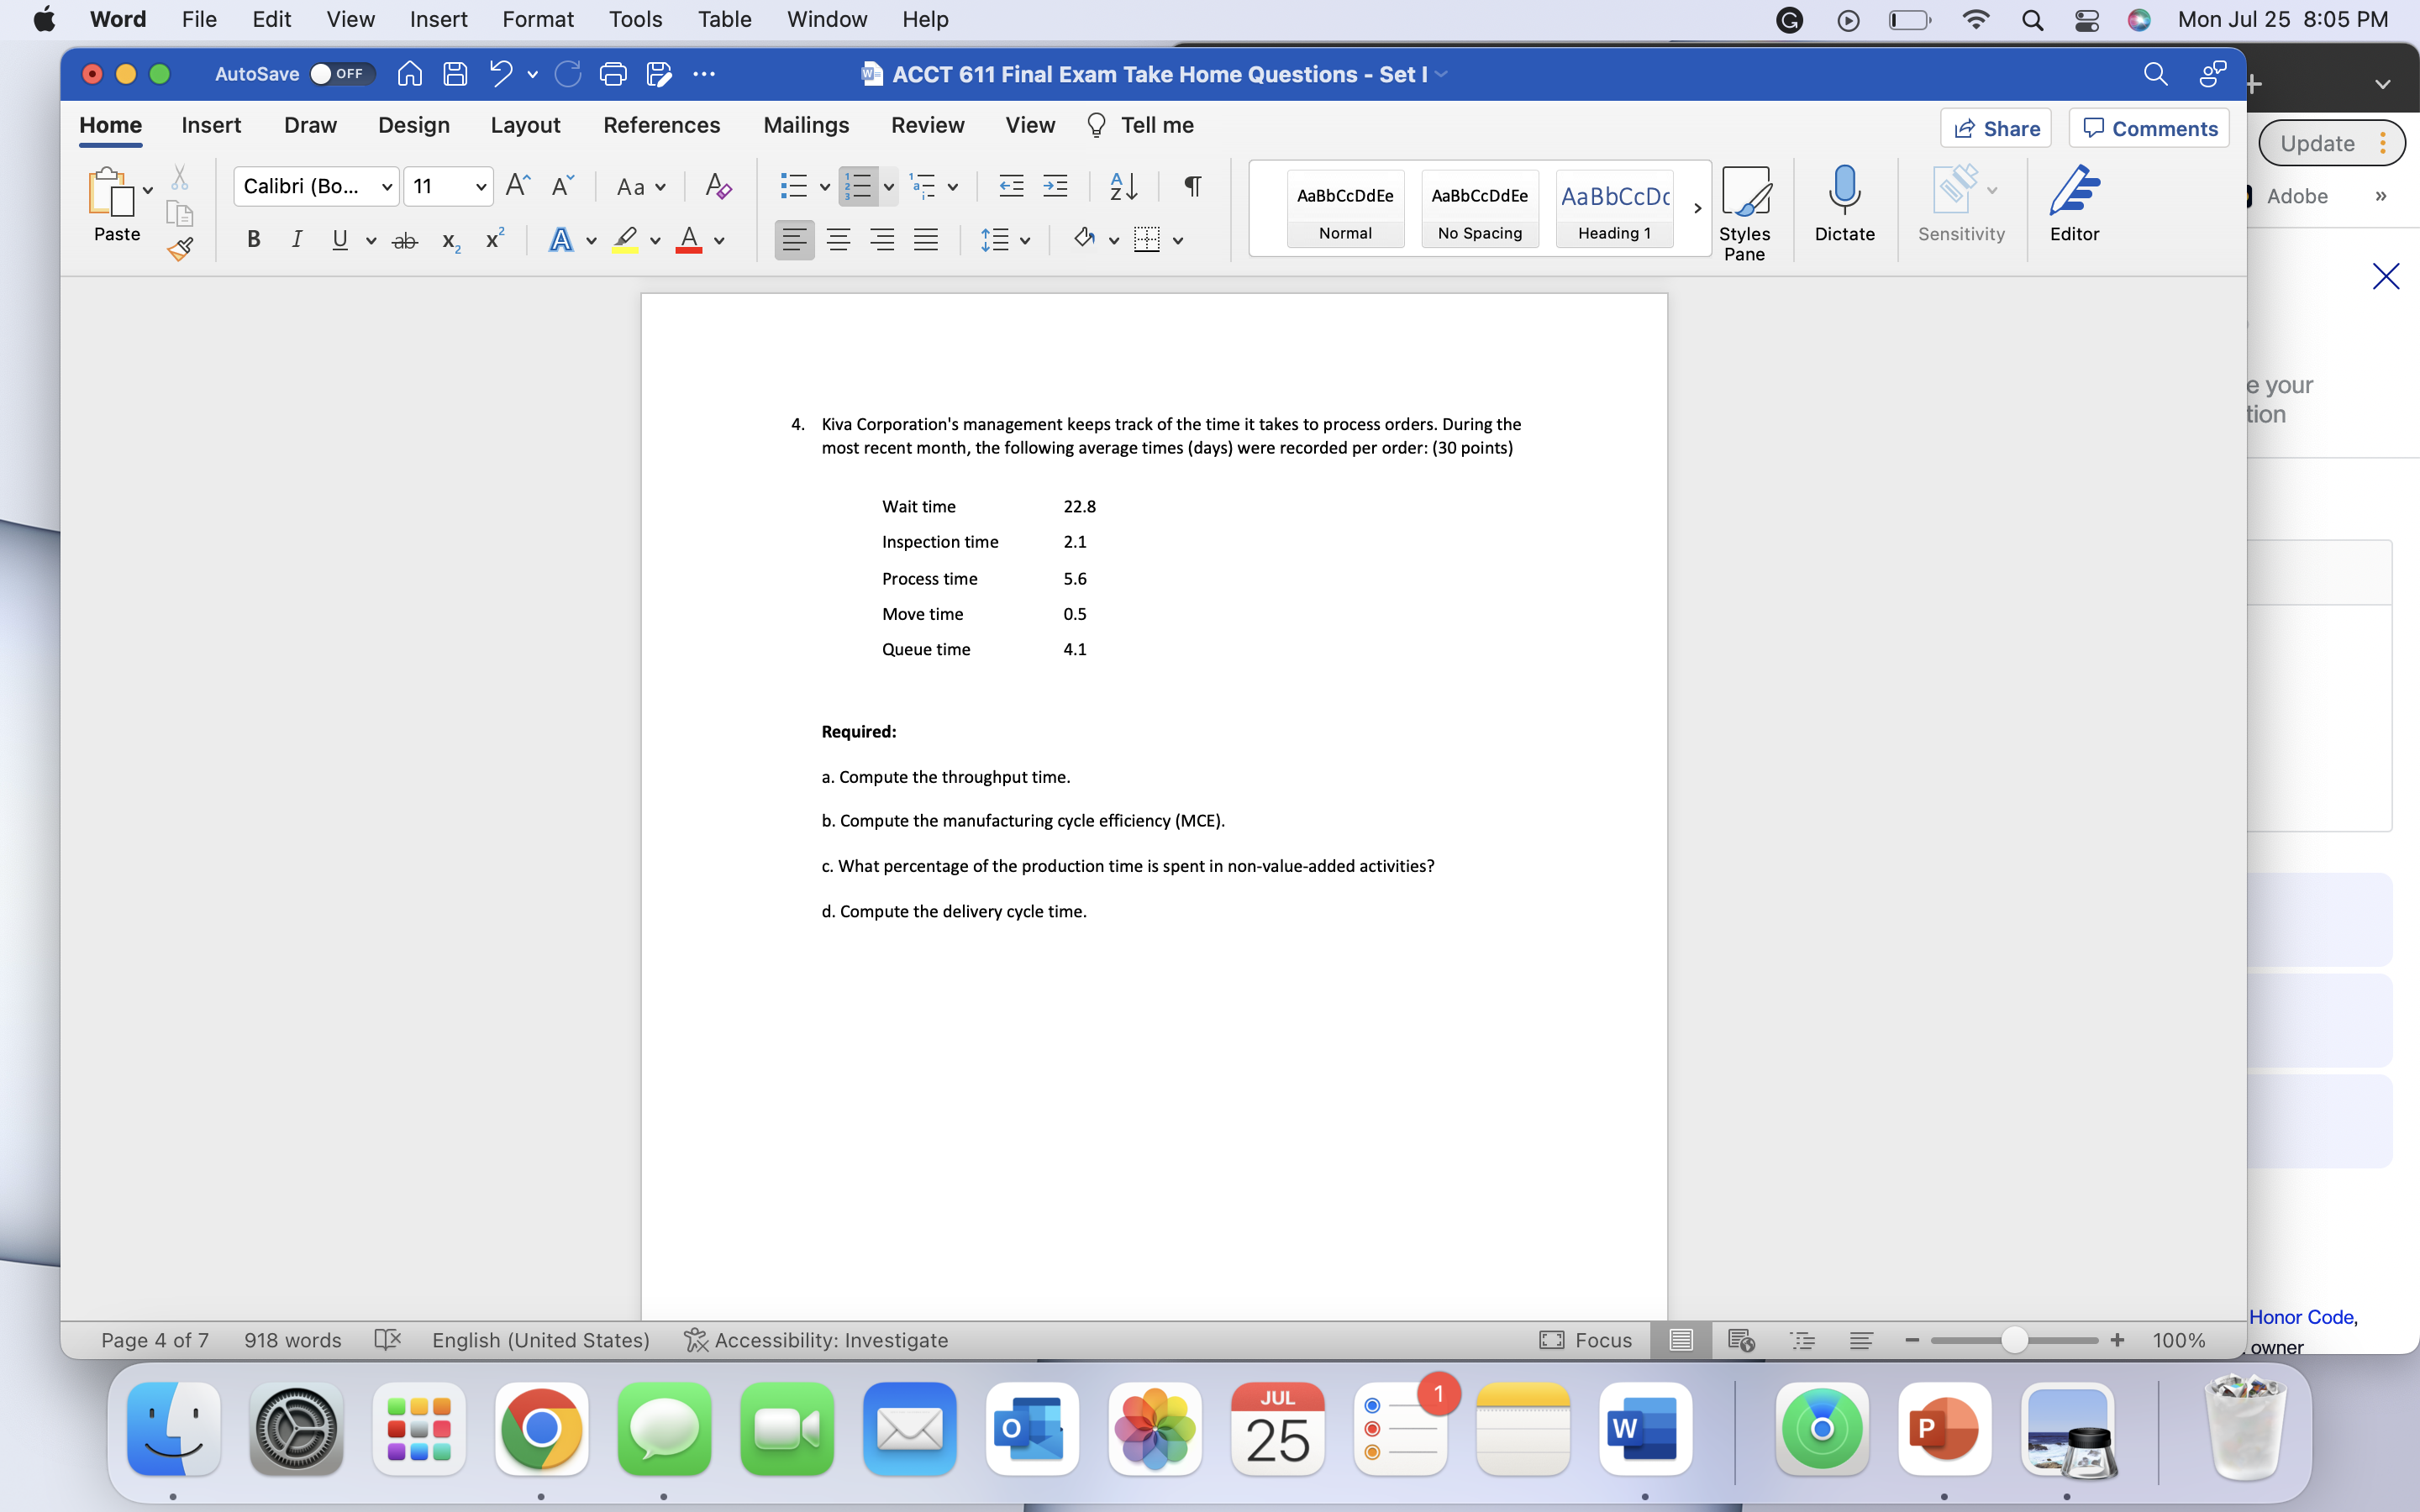Launch the Editor tool
Image resolution: width=2420 pixels, height=1512 pixels.
(x=2074, y=205)
